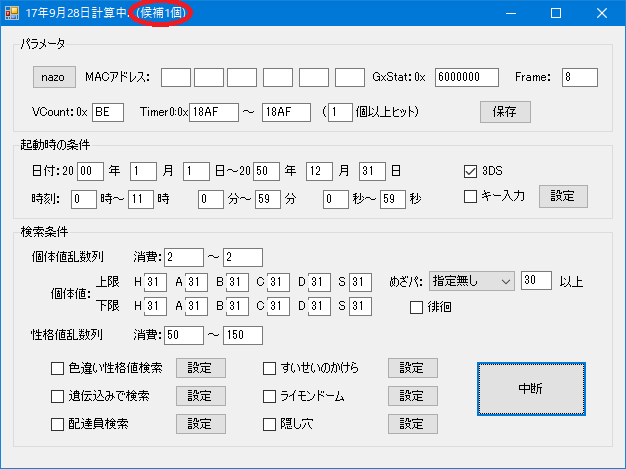Click upper limit S IV field
Image resolution: width=626 pixels, height=469 pixels.
pyautogui.click(x=360, y=282)
